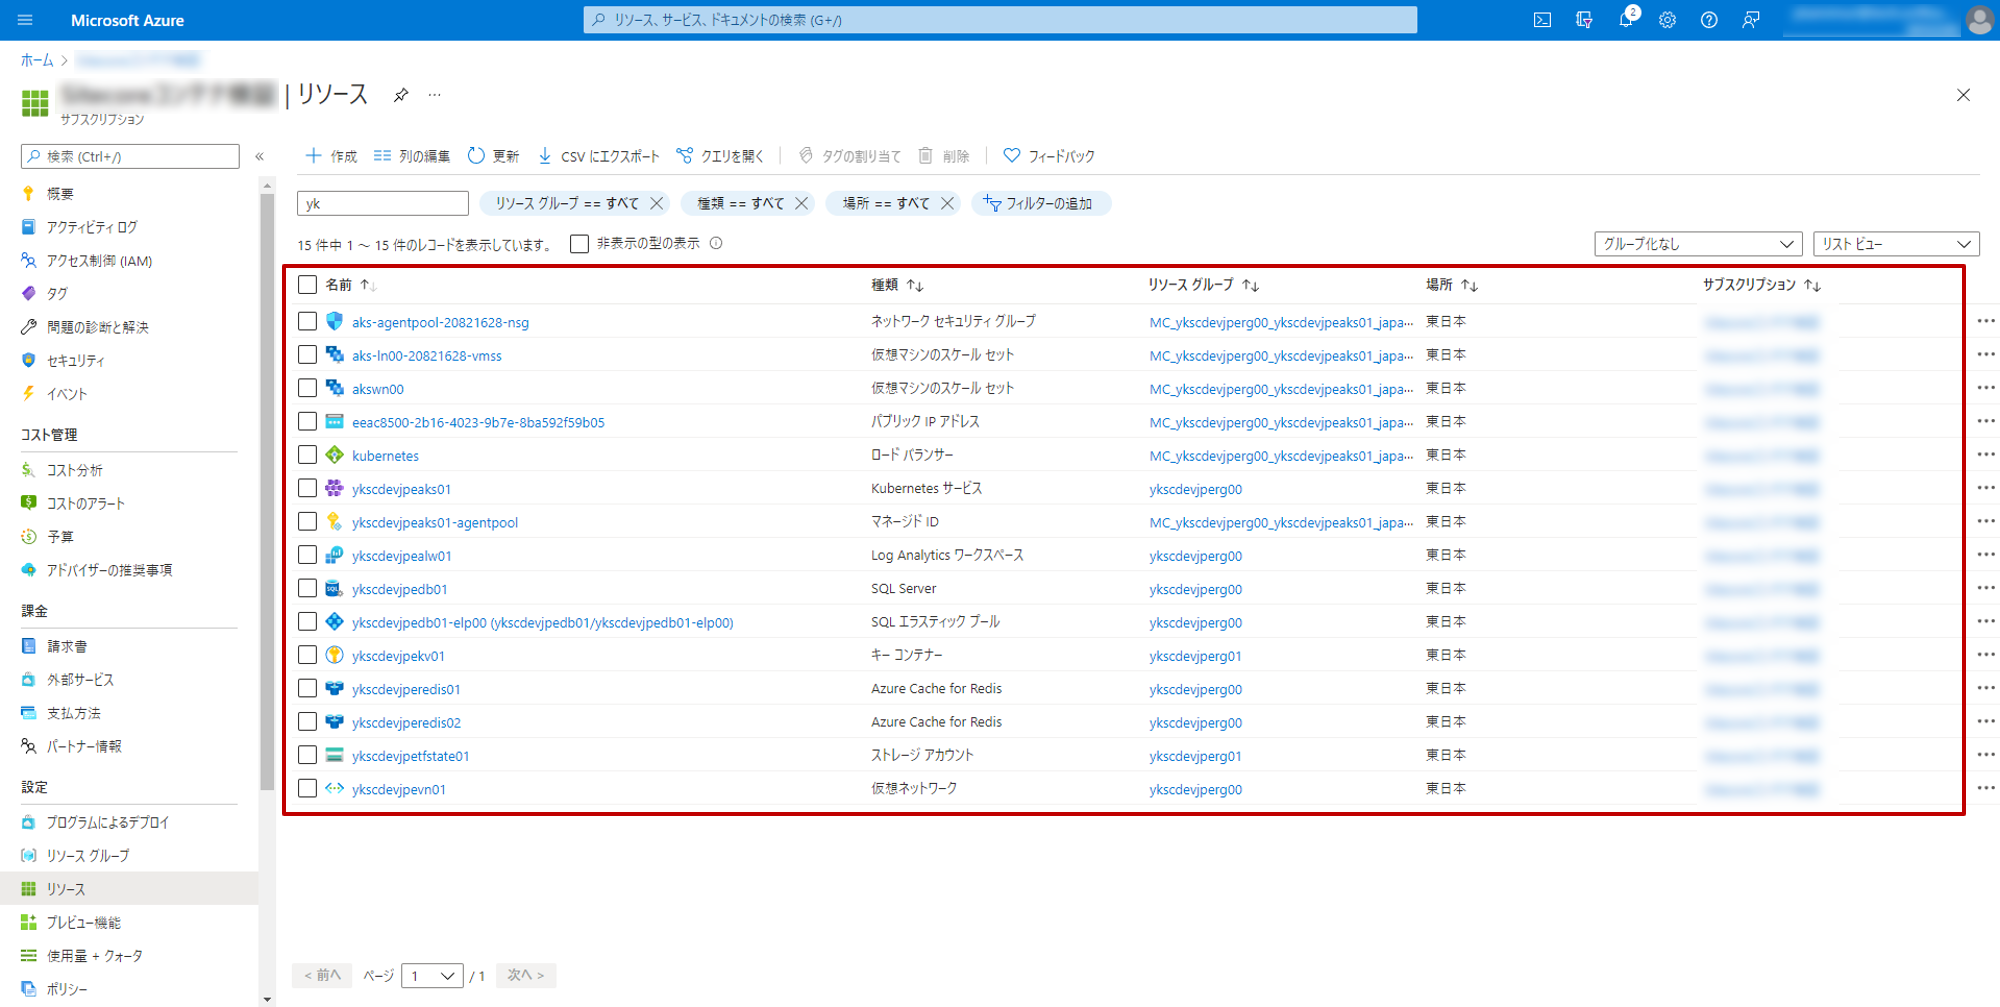Open Cloud Shell from top bar

click(x=1542, y=20)
